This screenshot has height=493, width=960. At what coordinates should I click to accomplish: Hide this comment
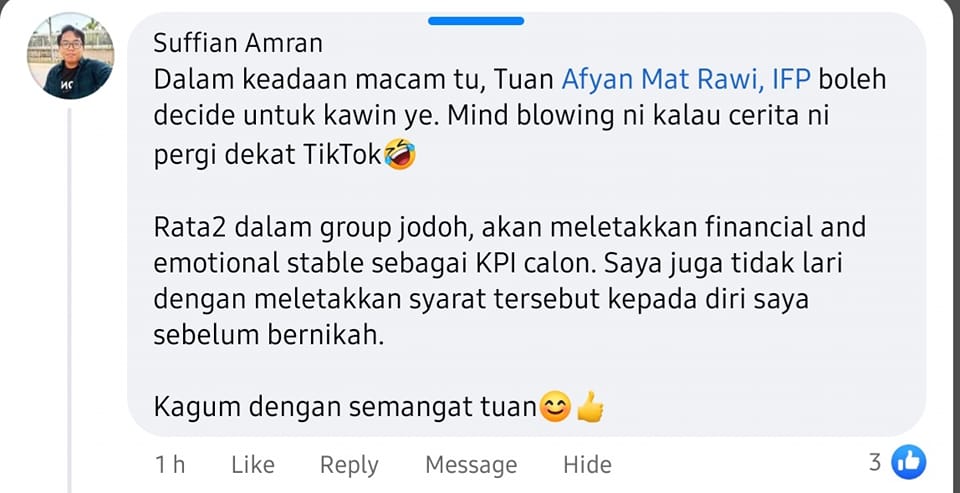pyautogui.click(x=587, y=465)
